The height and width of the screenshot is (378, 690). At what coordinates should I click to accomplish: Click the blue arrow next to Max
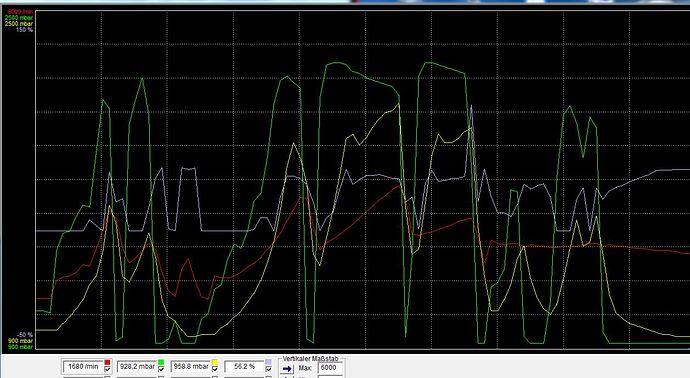287,368
